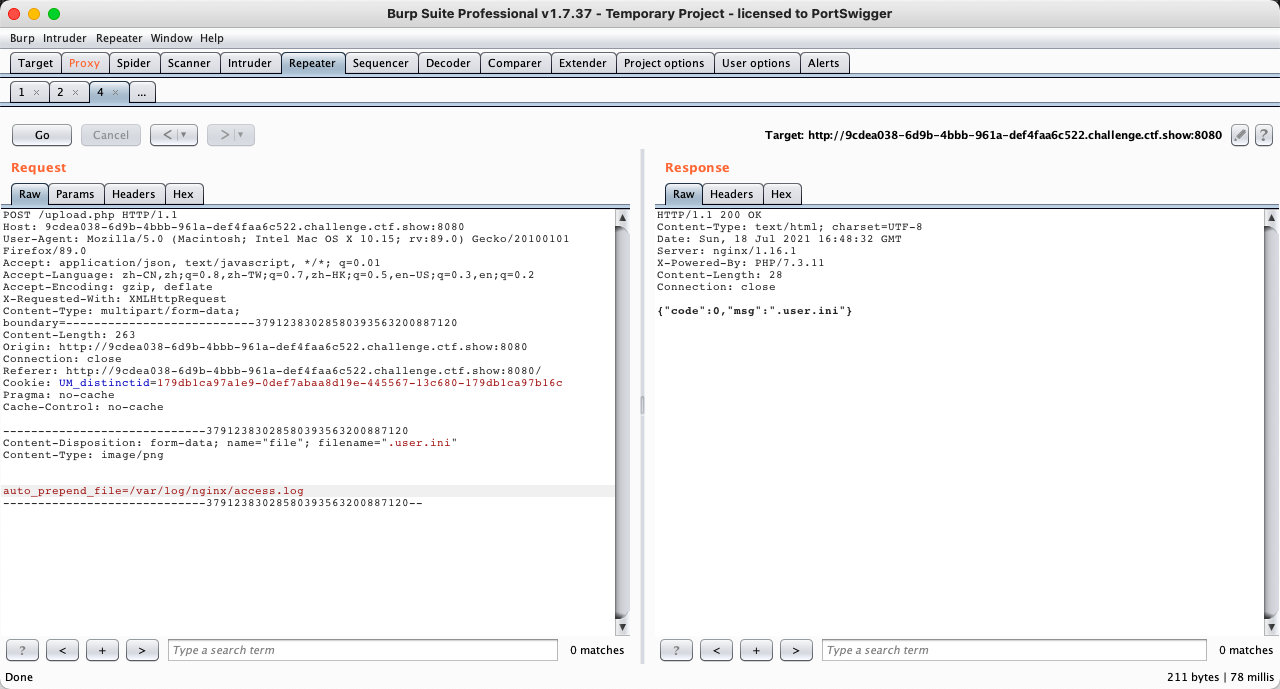The width and height of the screenshot is (1280, 689).
Task: Select the Repeater tool tab
Action: point(313,63)
